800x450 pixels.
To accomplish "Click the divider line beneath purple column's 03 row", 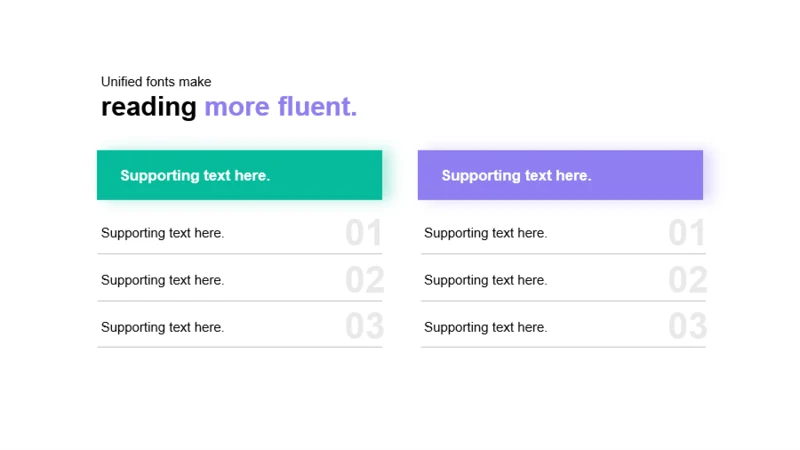I will point(563,347).
